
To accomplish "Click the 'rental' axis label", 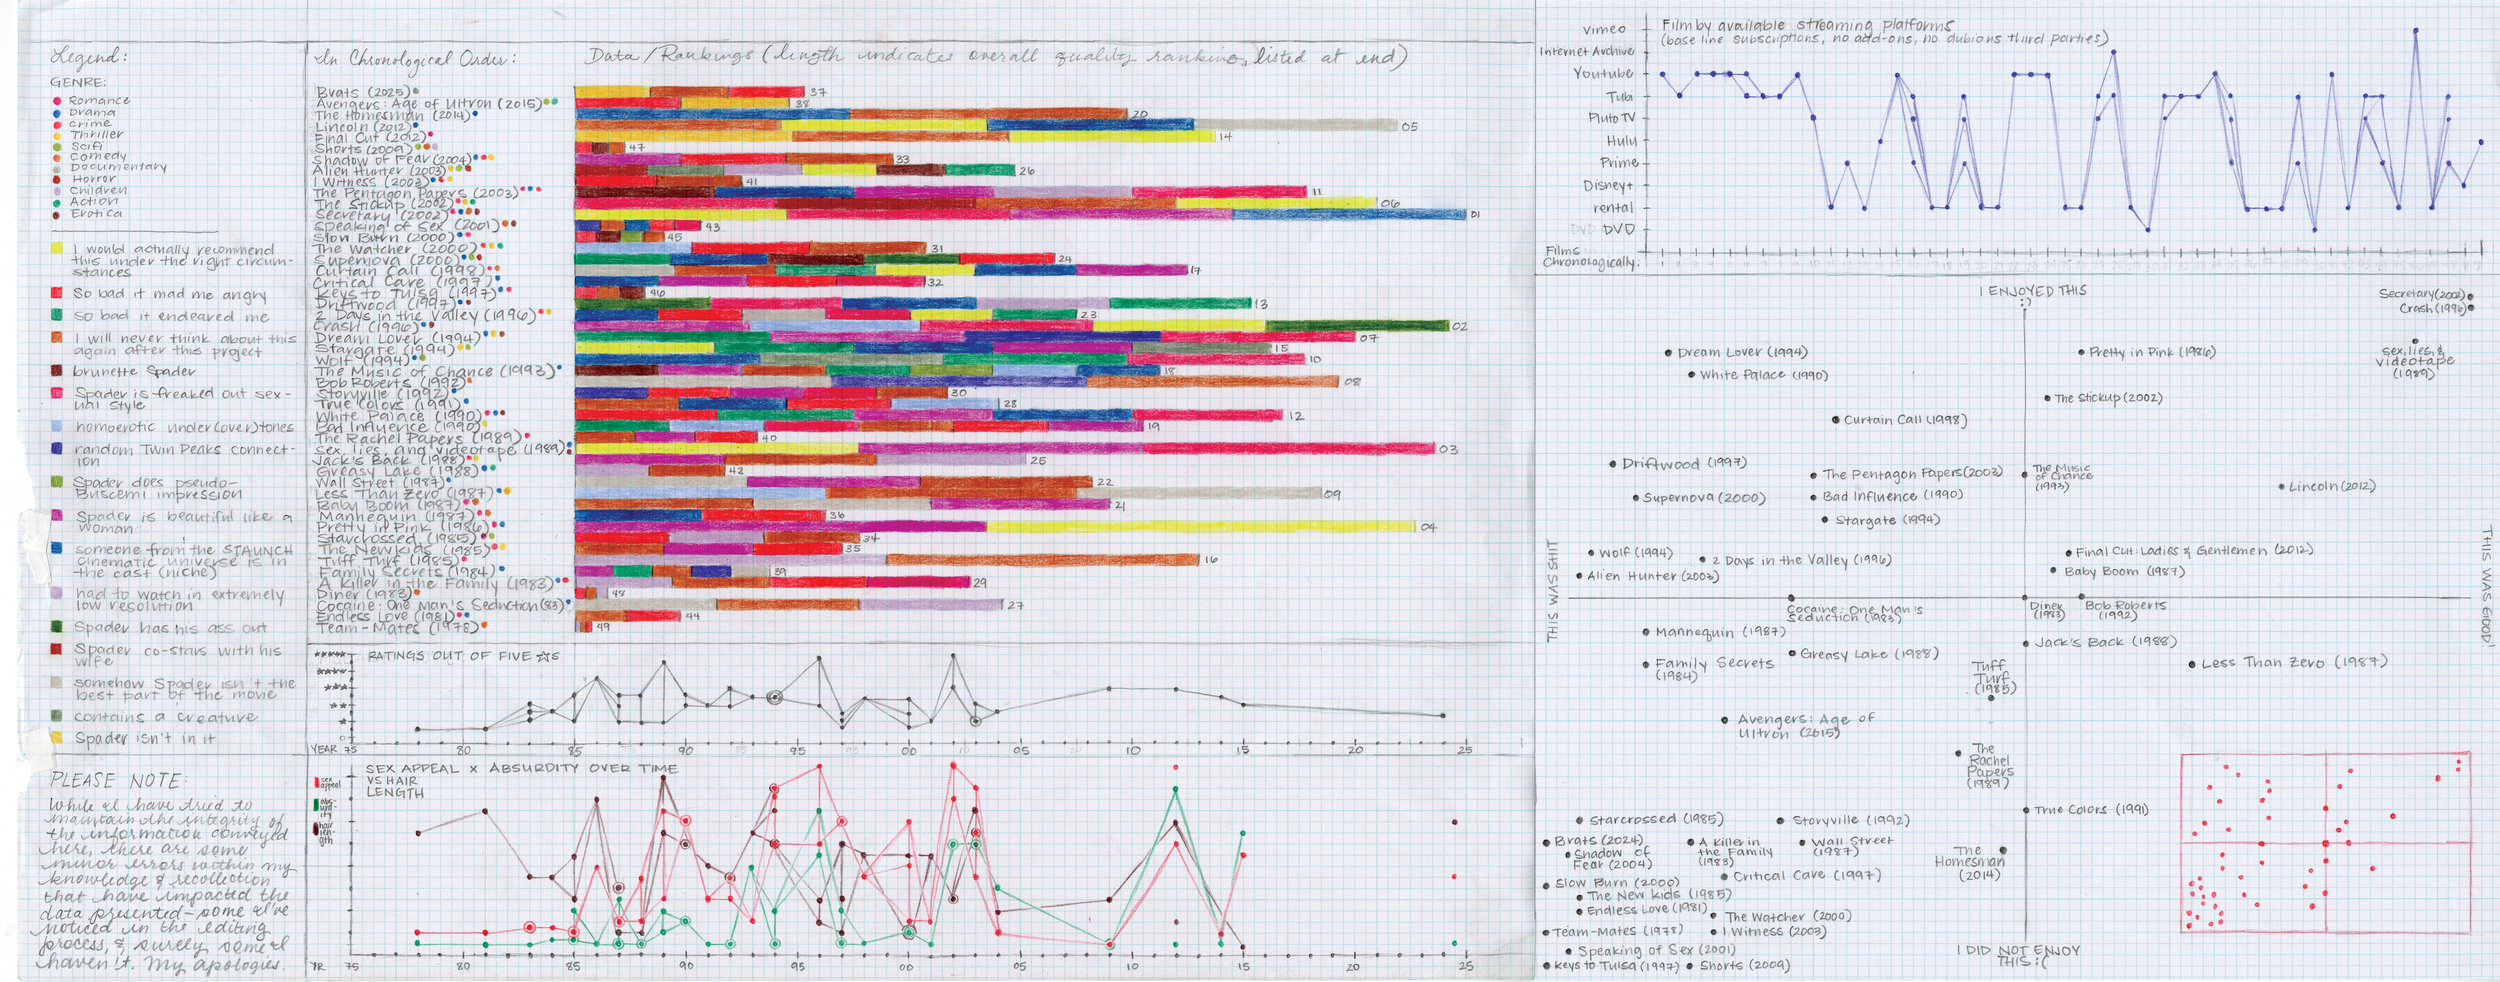I will 1613,208.
